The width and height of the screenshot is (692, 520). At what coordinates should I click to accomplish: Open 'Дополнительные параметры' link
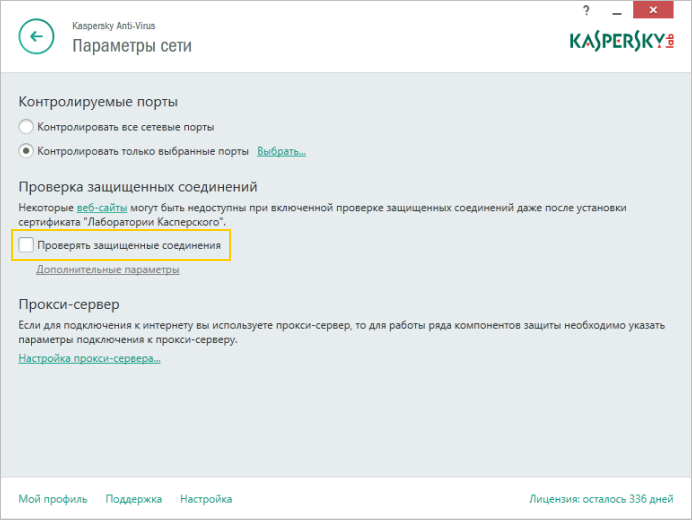108,269
